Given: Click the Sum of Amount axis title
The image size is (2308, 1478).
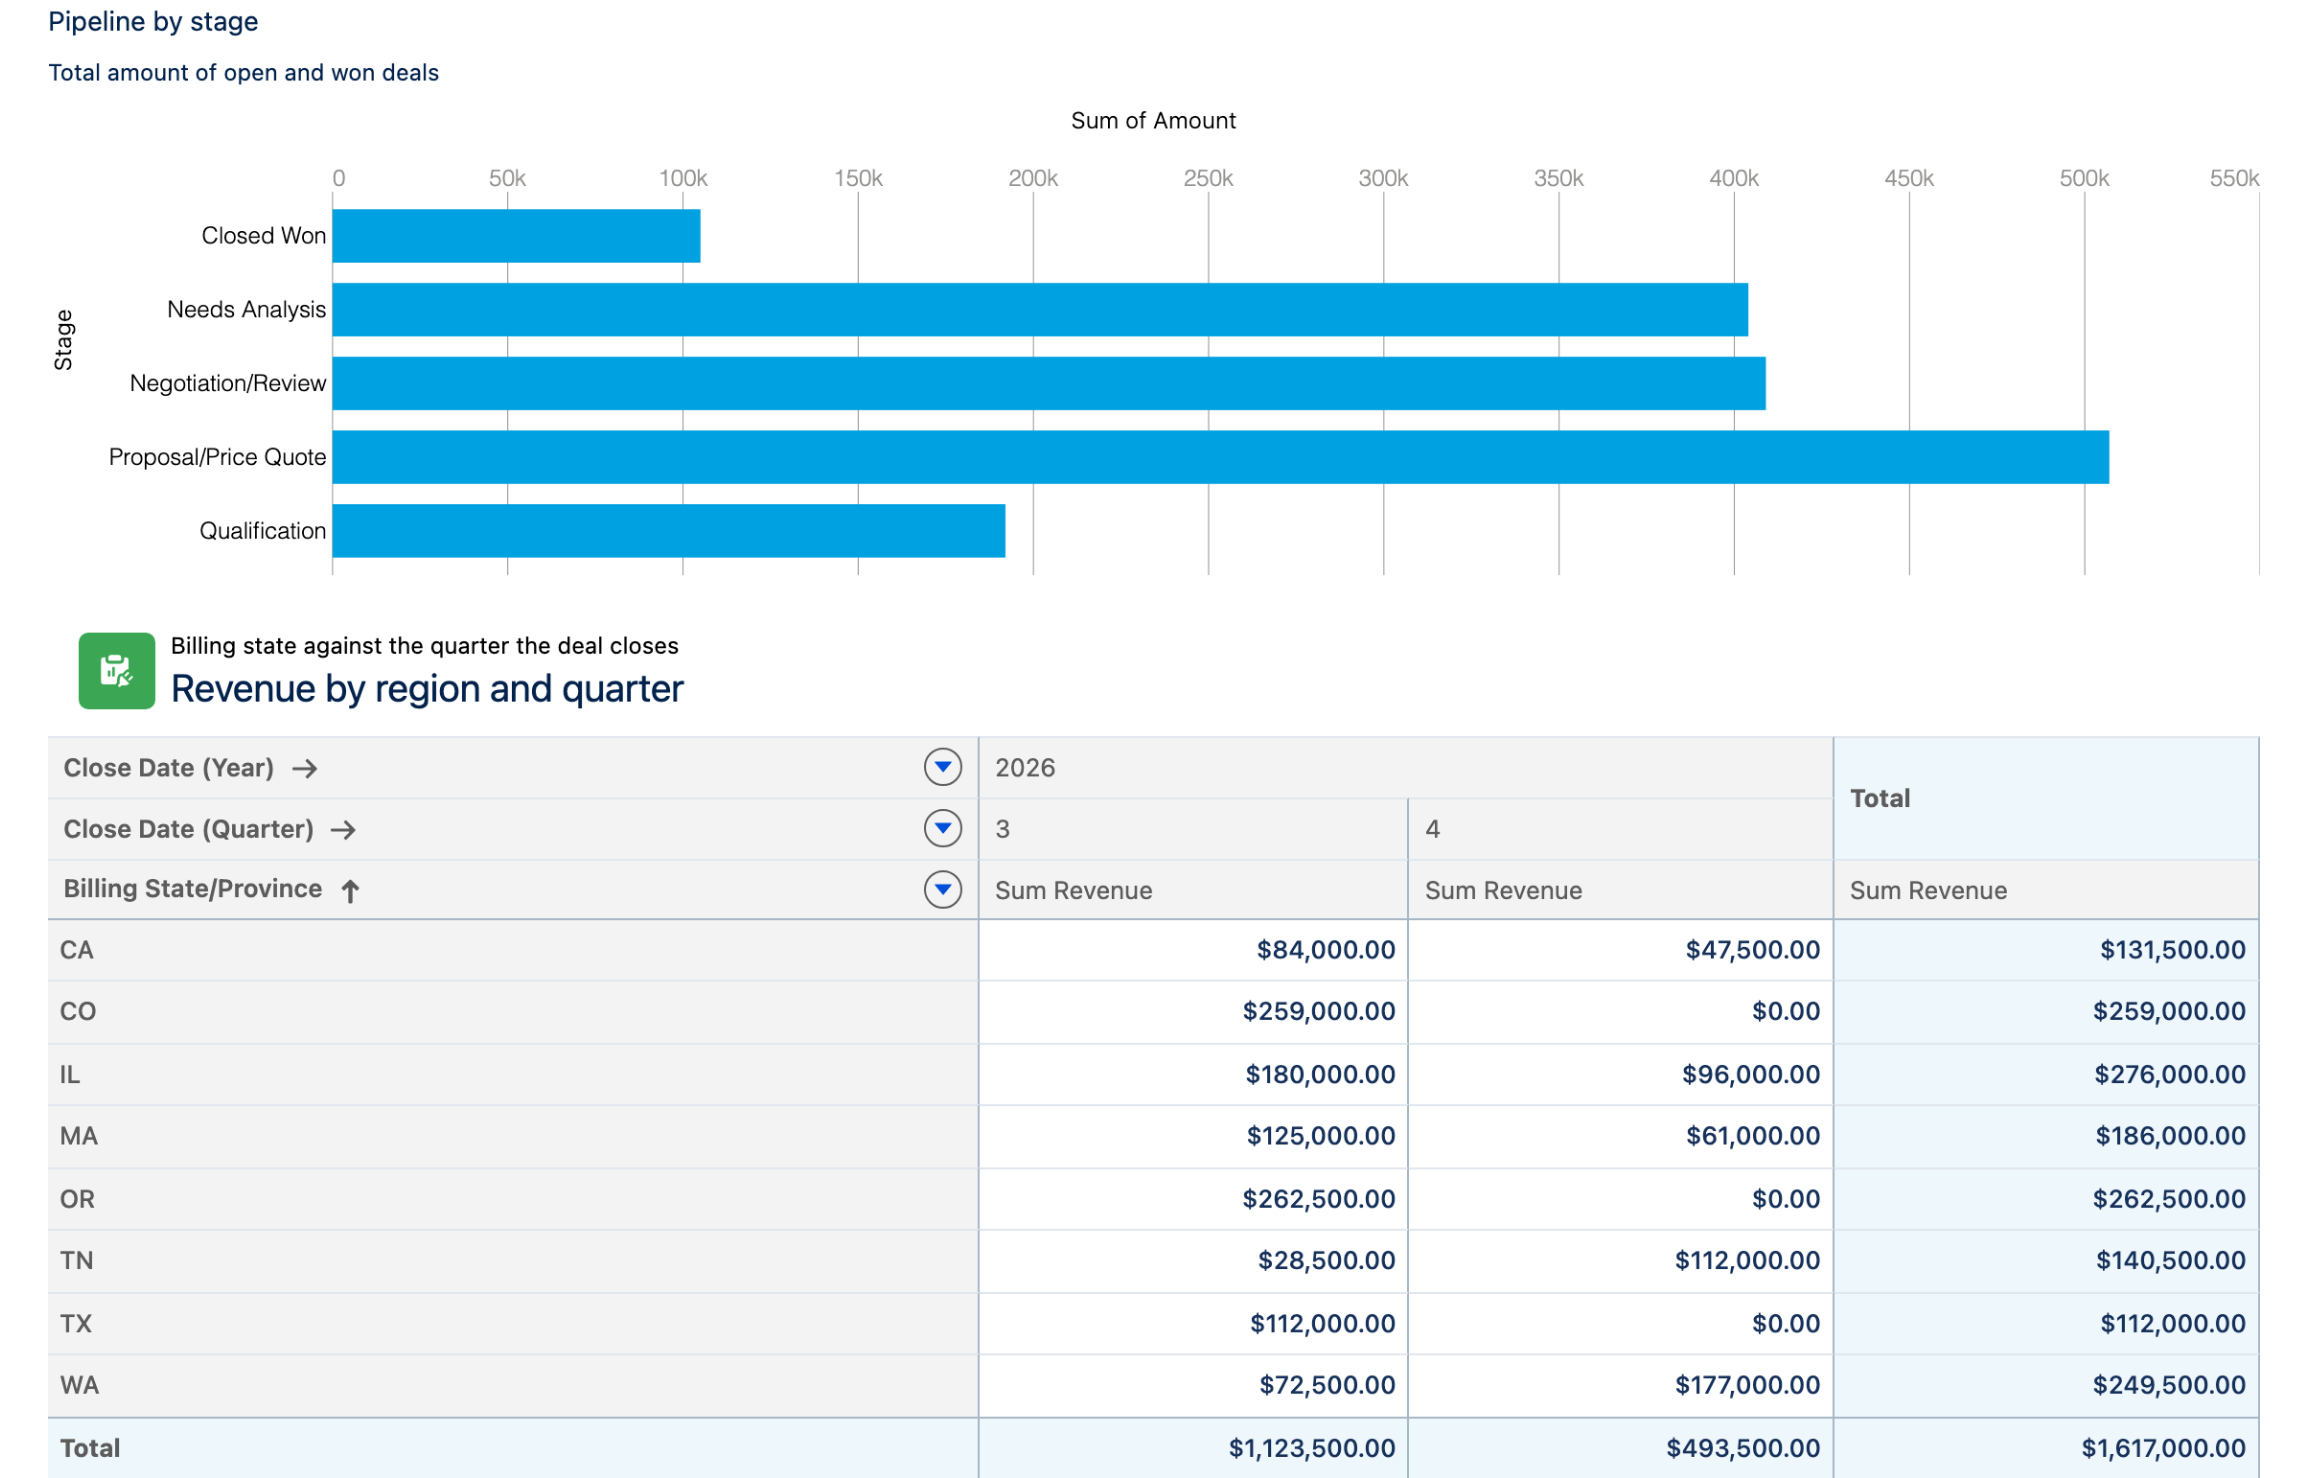Looking at the screenshot, I should [1153, 121].
